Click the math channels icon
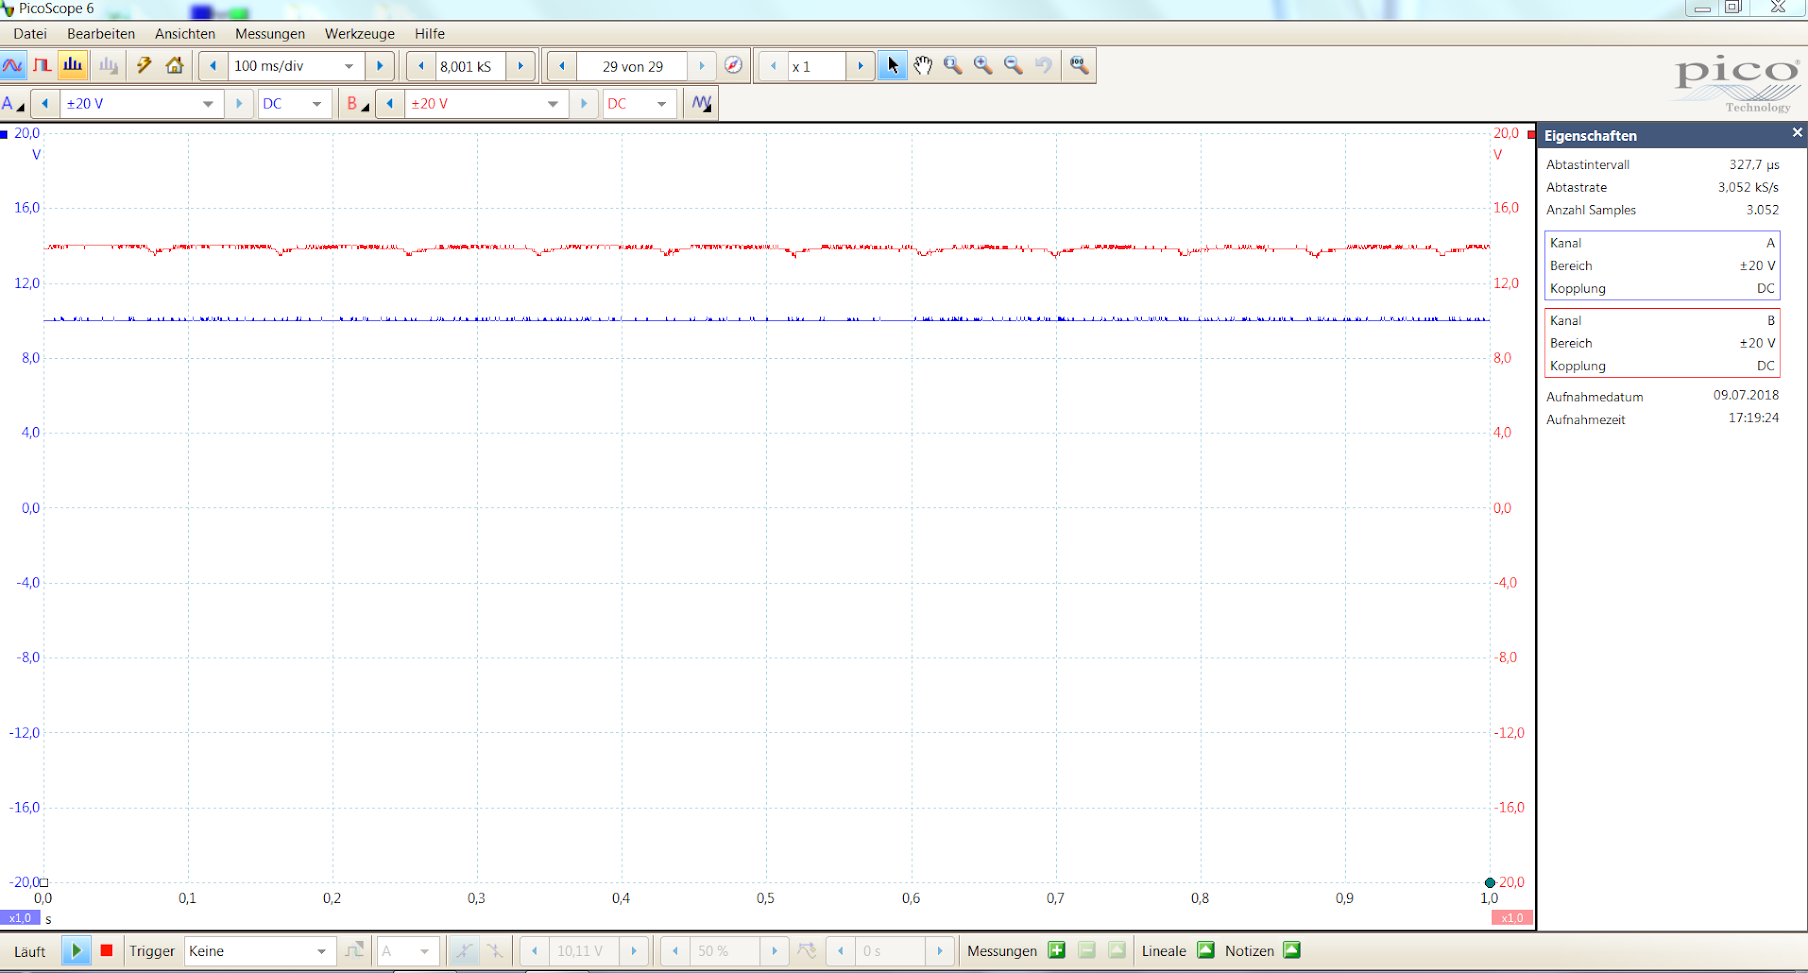The width and height of the screenshot is (1808, 973). [702, 104]
